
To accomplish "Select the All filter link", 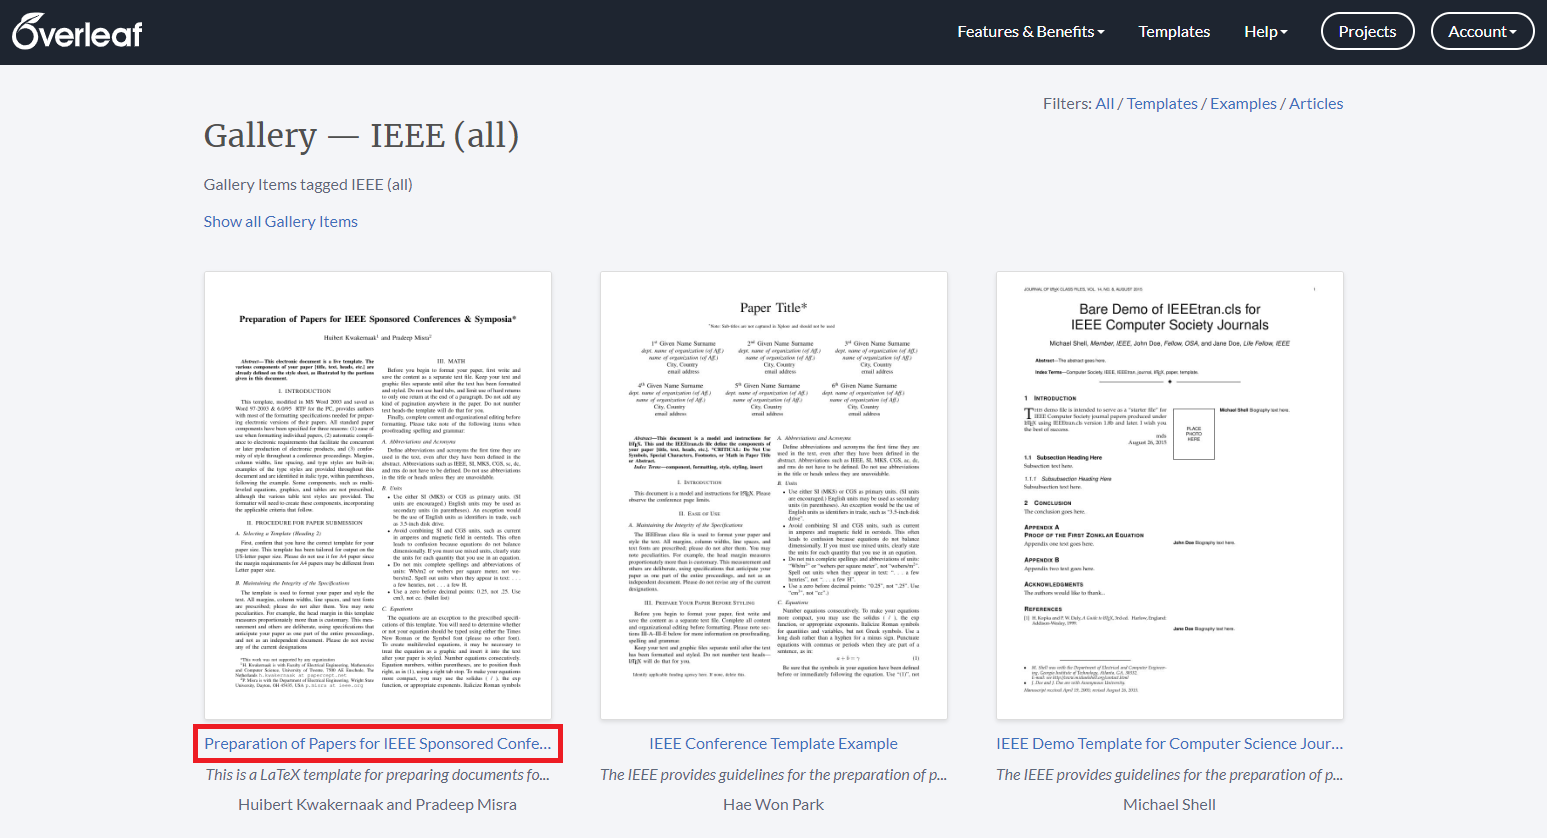I will pyautogui.click(x=1104, y=104).
